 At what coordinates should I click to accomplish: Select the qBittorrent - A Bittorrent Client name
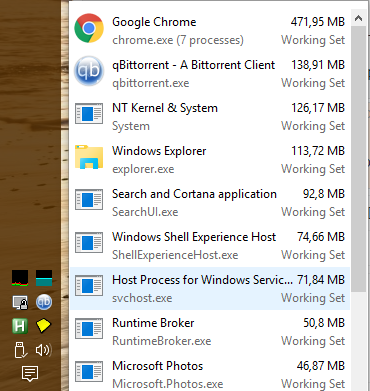pos(194,65)
